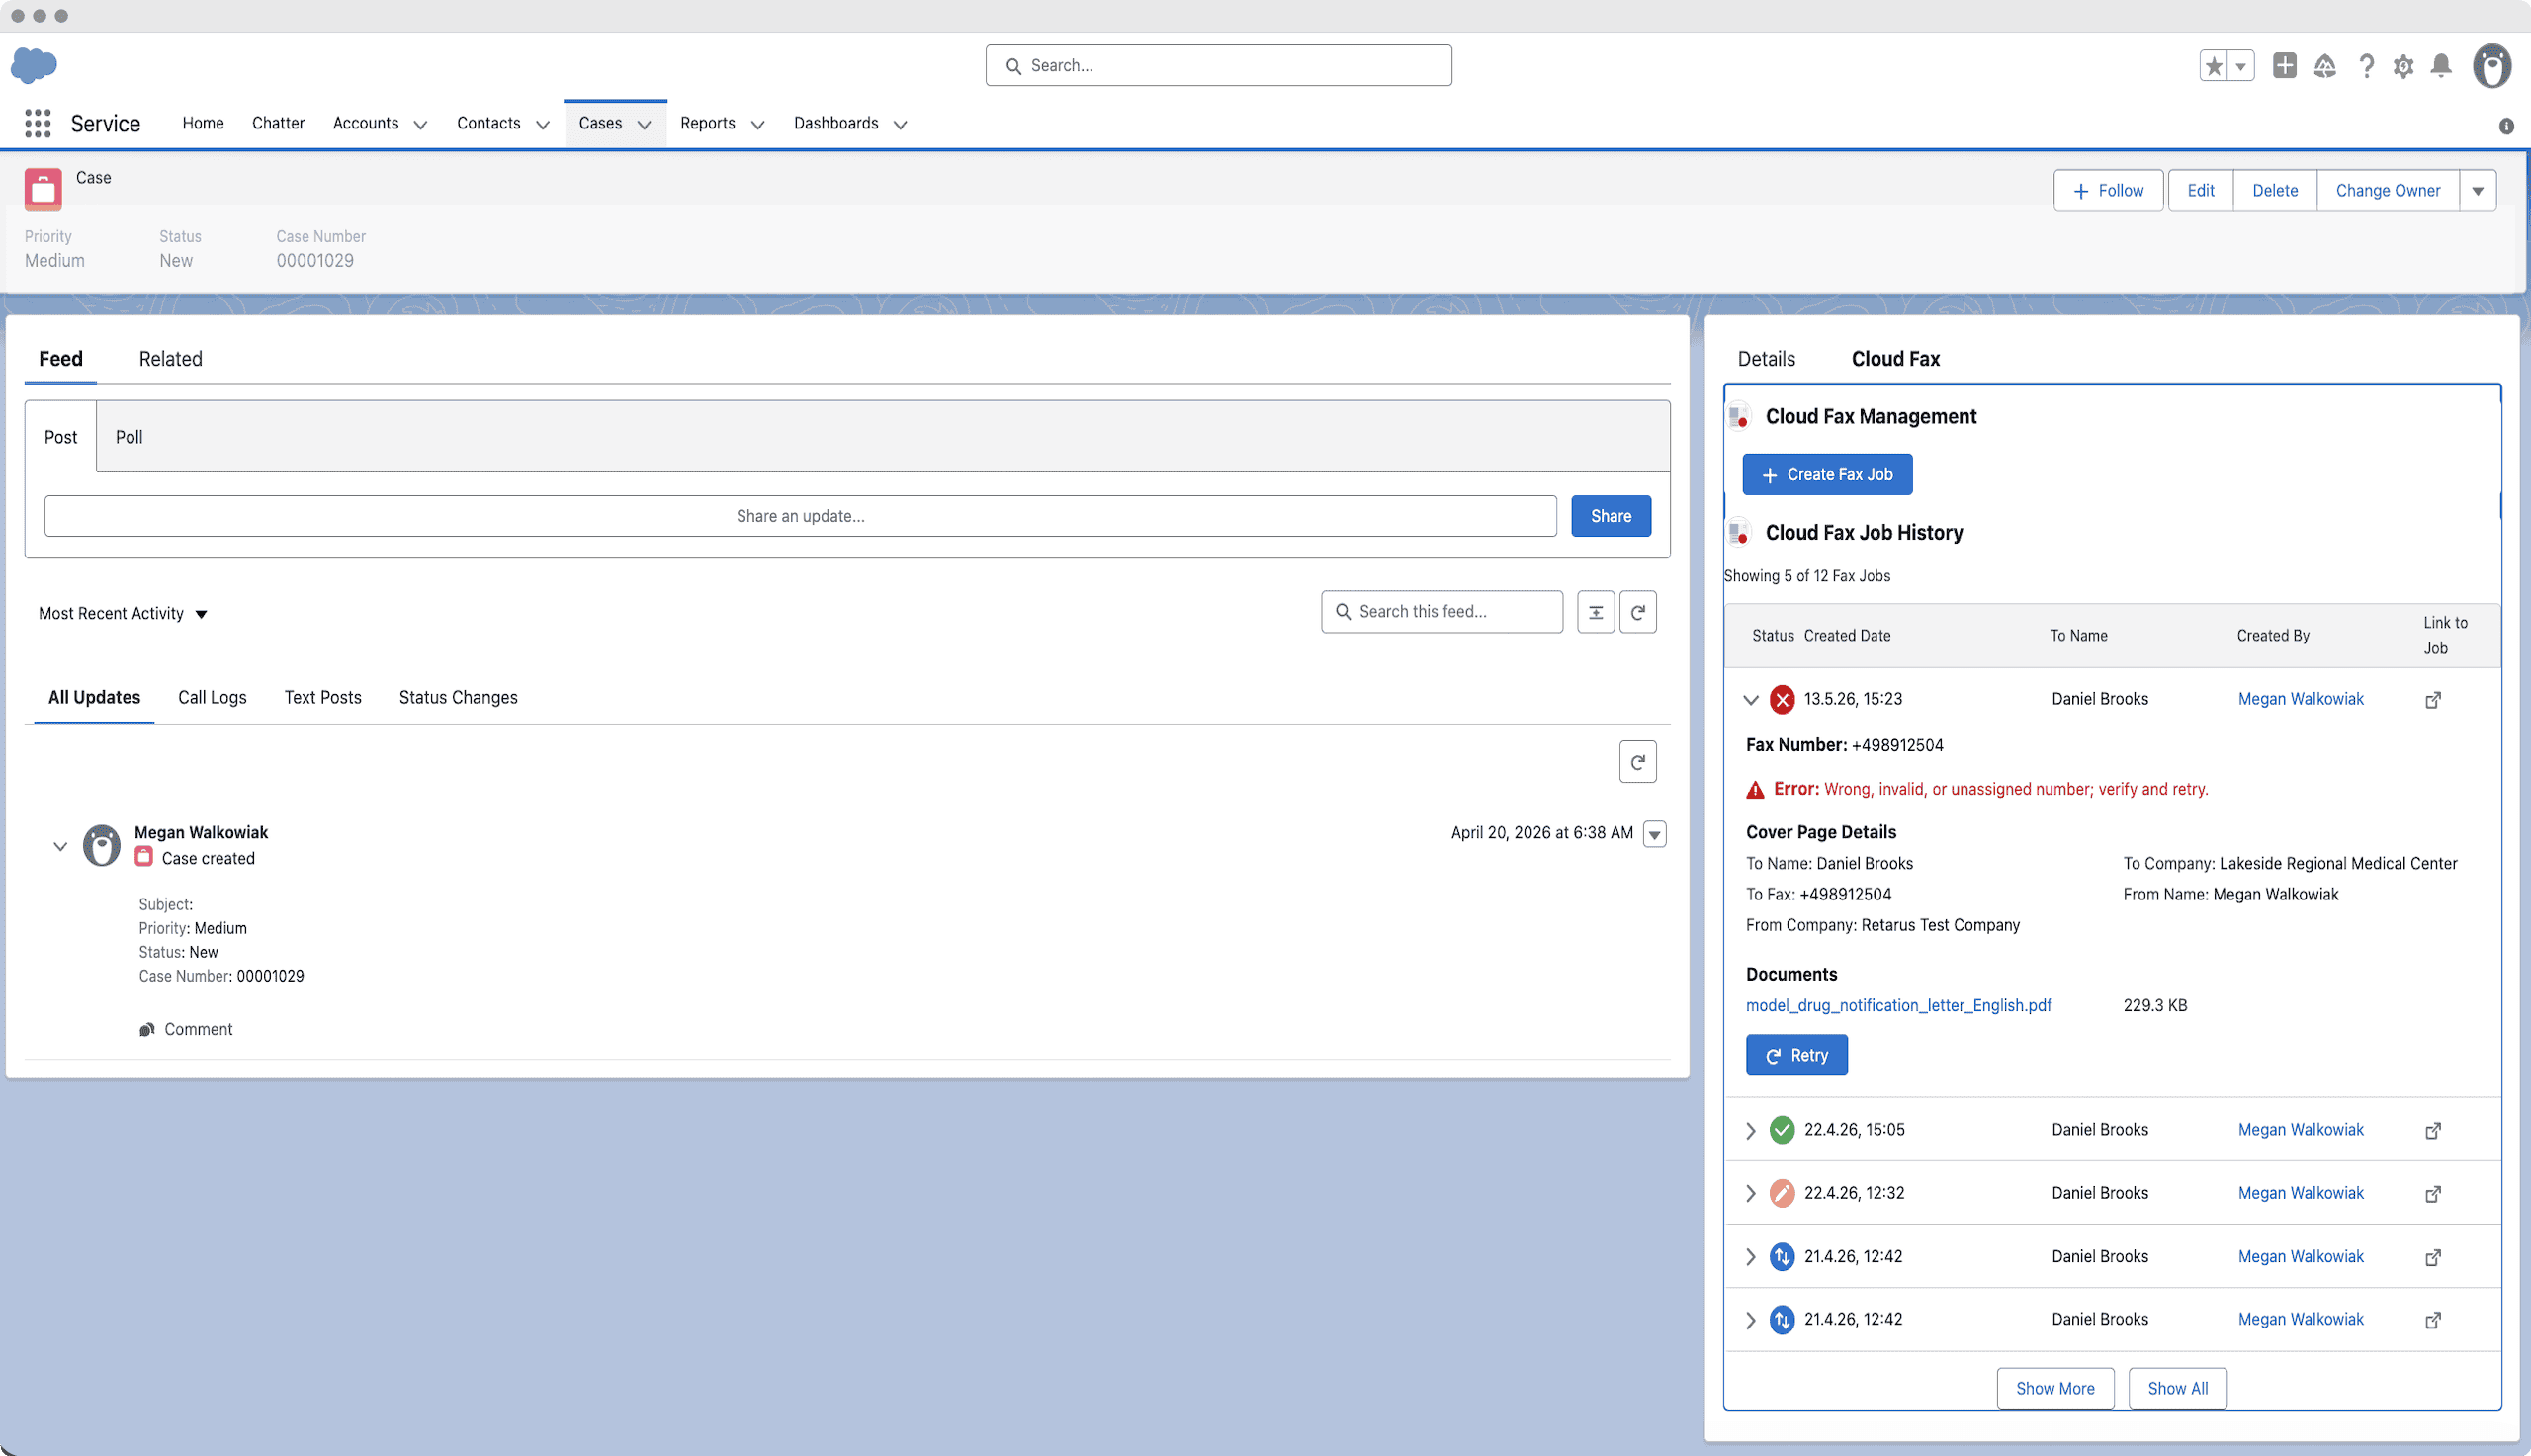Click the Show All fax jobs button
Screen dimensions: 2531x1456
pos(2177,1389)
